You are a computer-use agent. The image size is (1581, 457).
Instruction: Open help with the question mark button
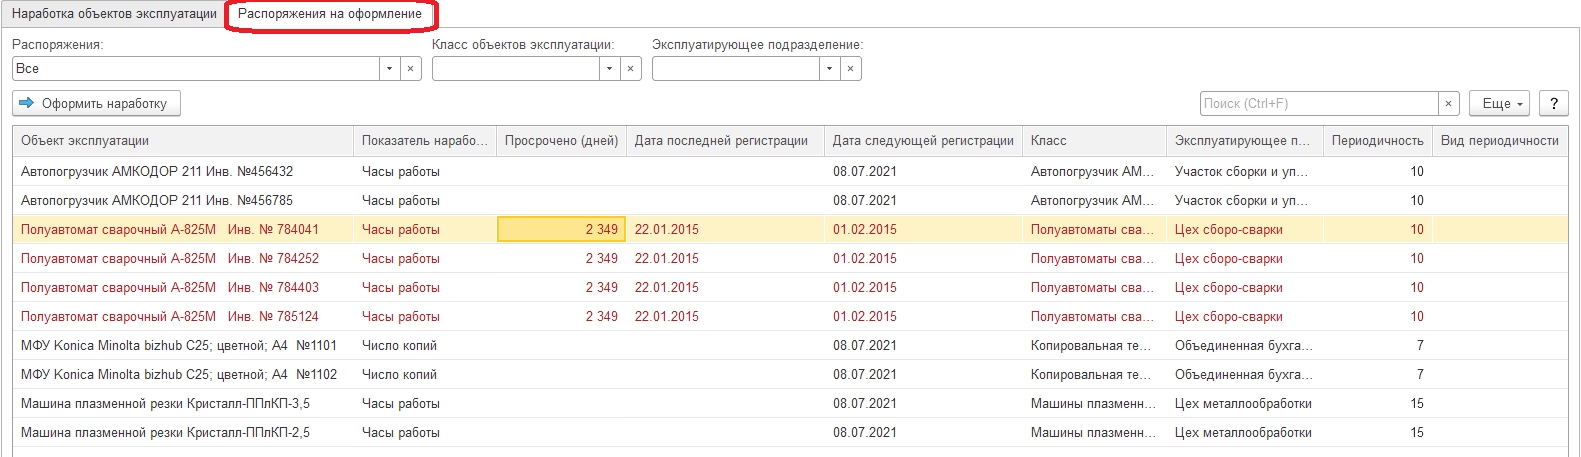coord(1553,104)
